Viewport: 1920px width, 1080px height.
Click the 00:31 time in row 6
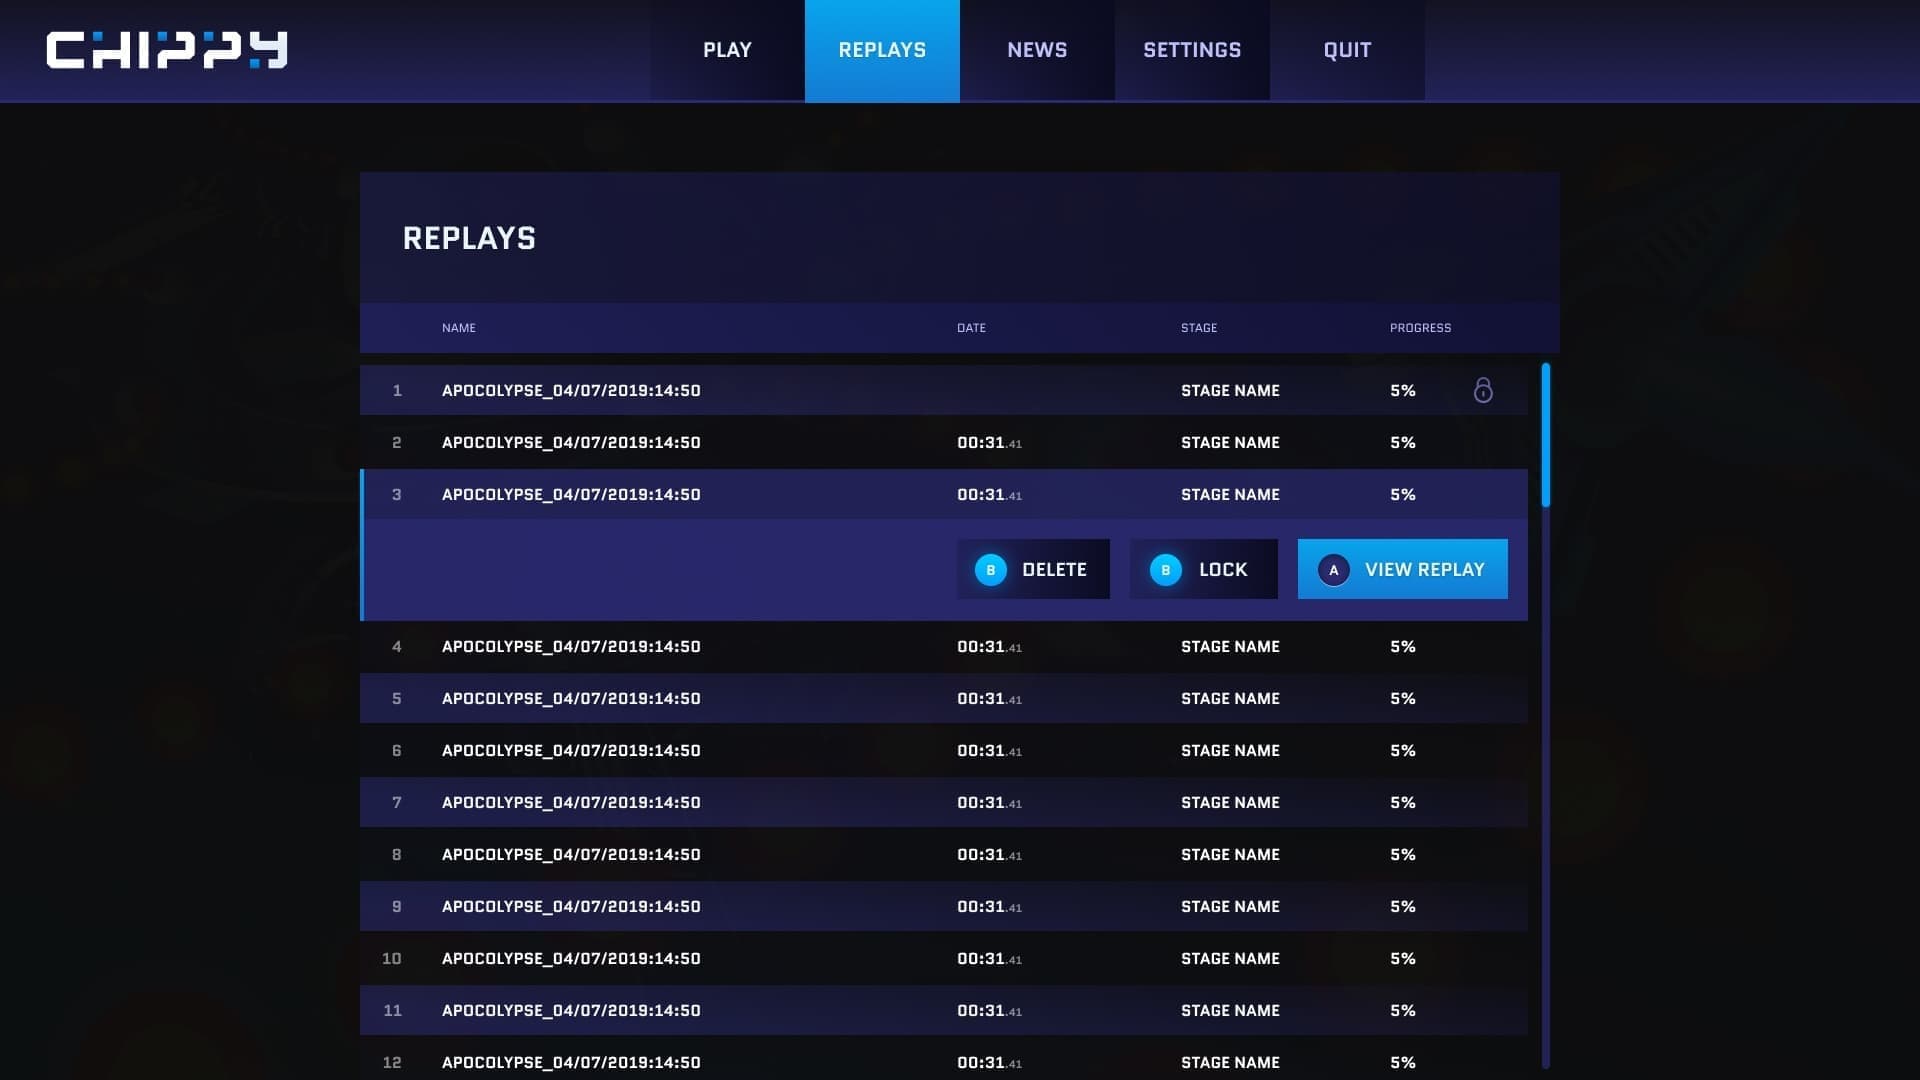point(989,750)
